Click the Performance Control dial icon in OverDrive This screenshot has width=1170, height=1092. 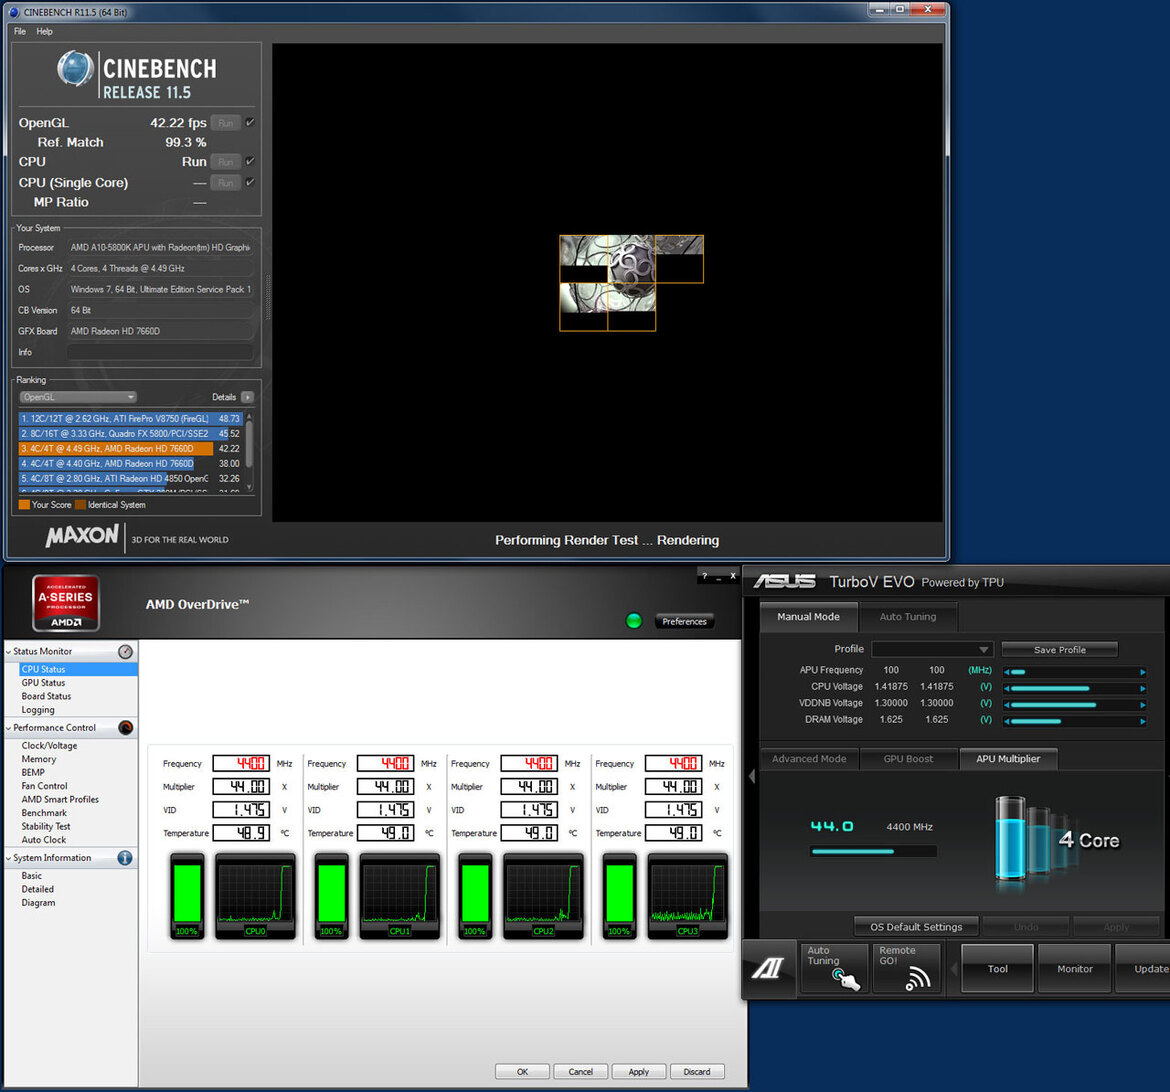click(125, 728)
